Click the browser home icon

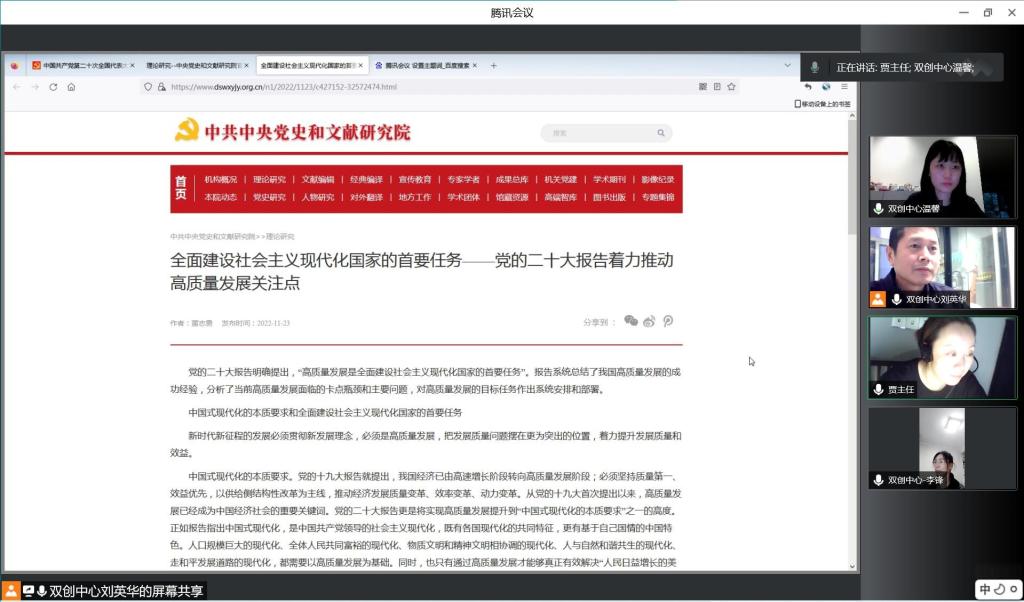coord(71,87)
